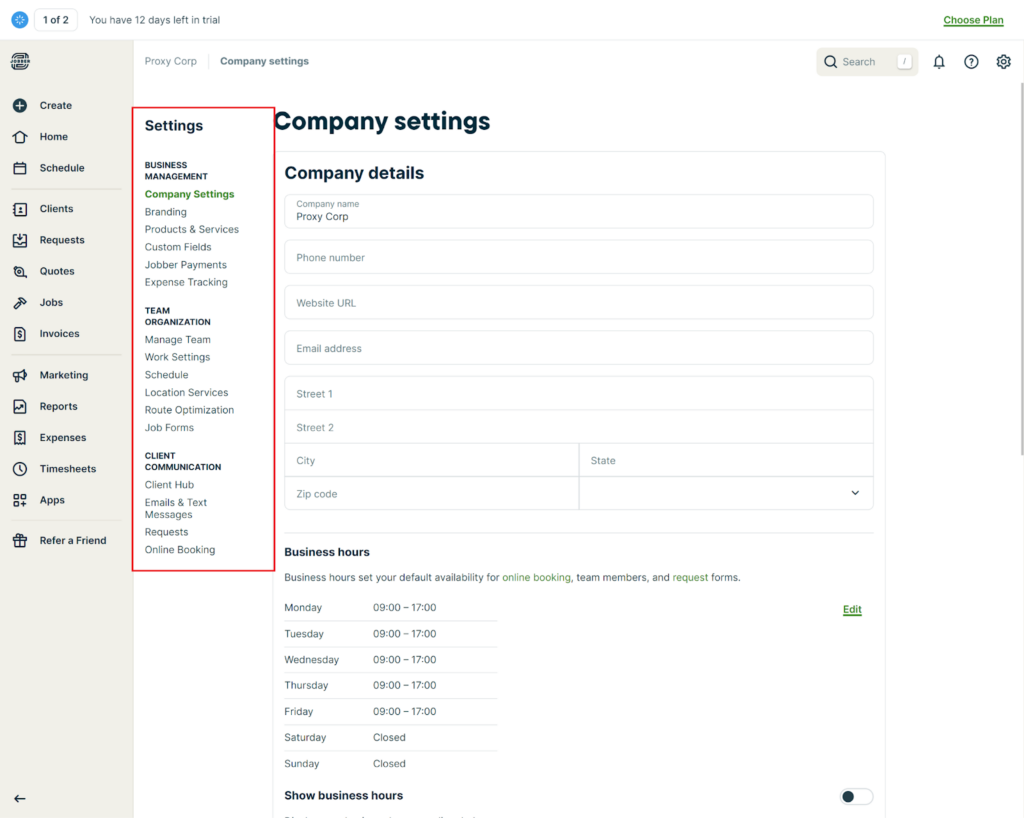
Task: Collapse the sidebar with the left arrow
Action: pyautogui.click(x=20, y=798)
